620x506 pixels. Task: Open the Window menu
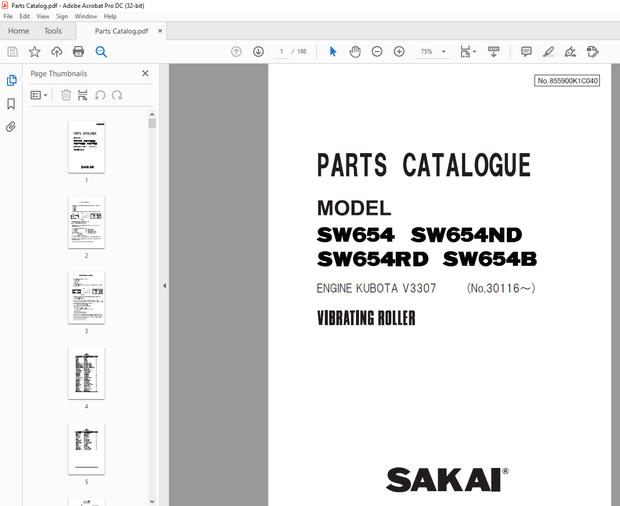86,17
